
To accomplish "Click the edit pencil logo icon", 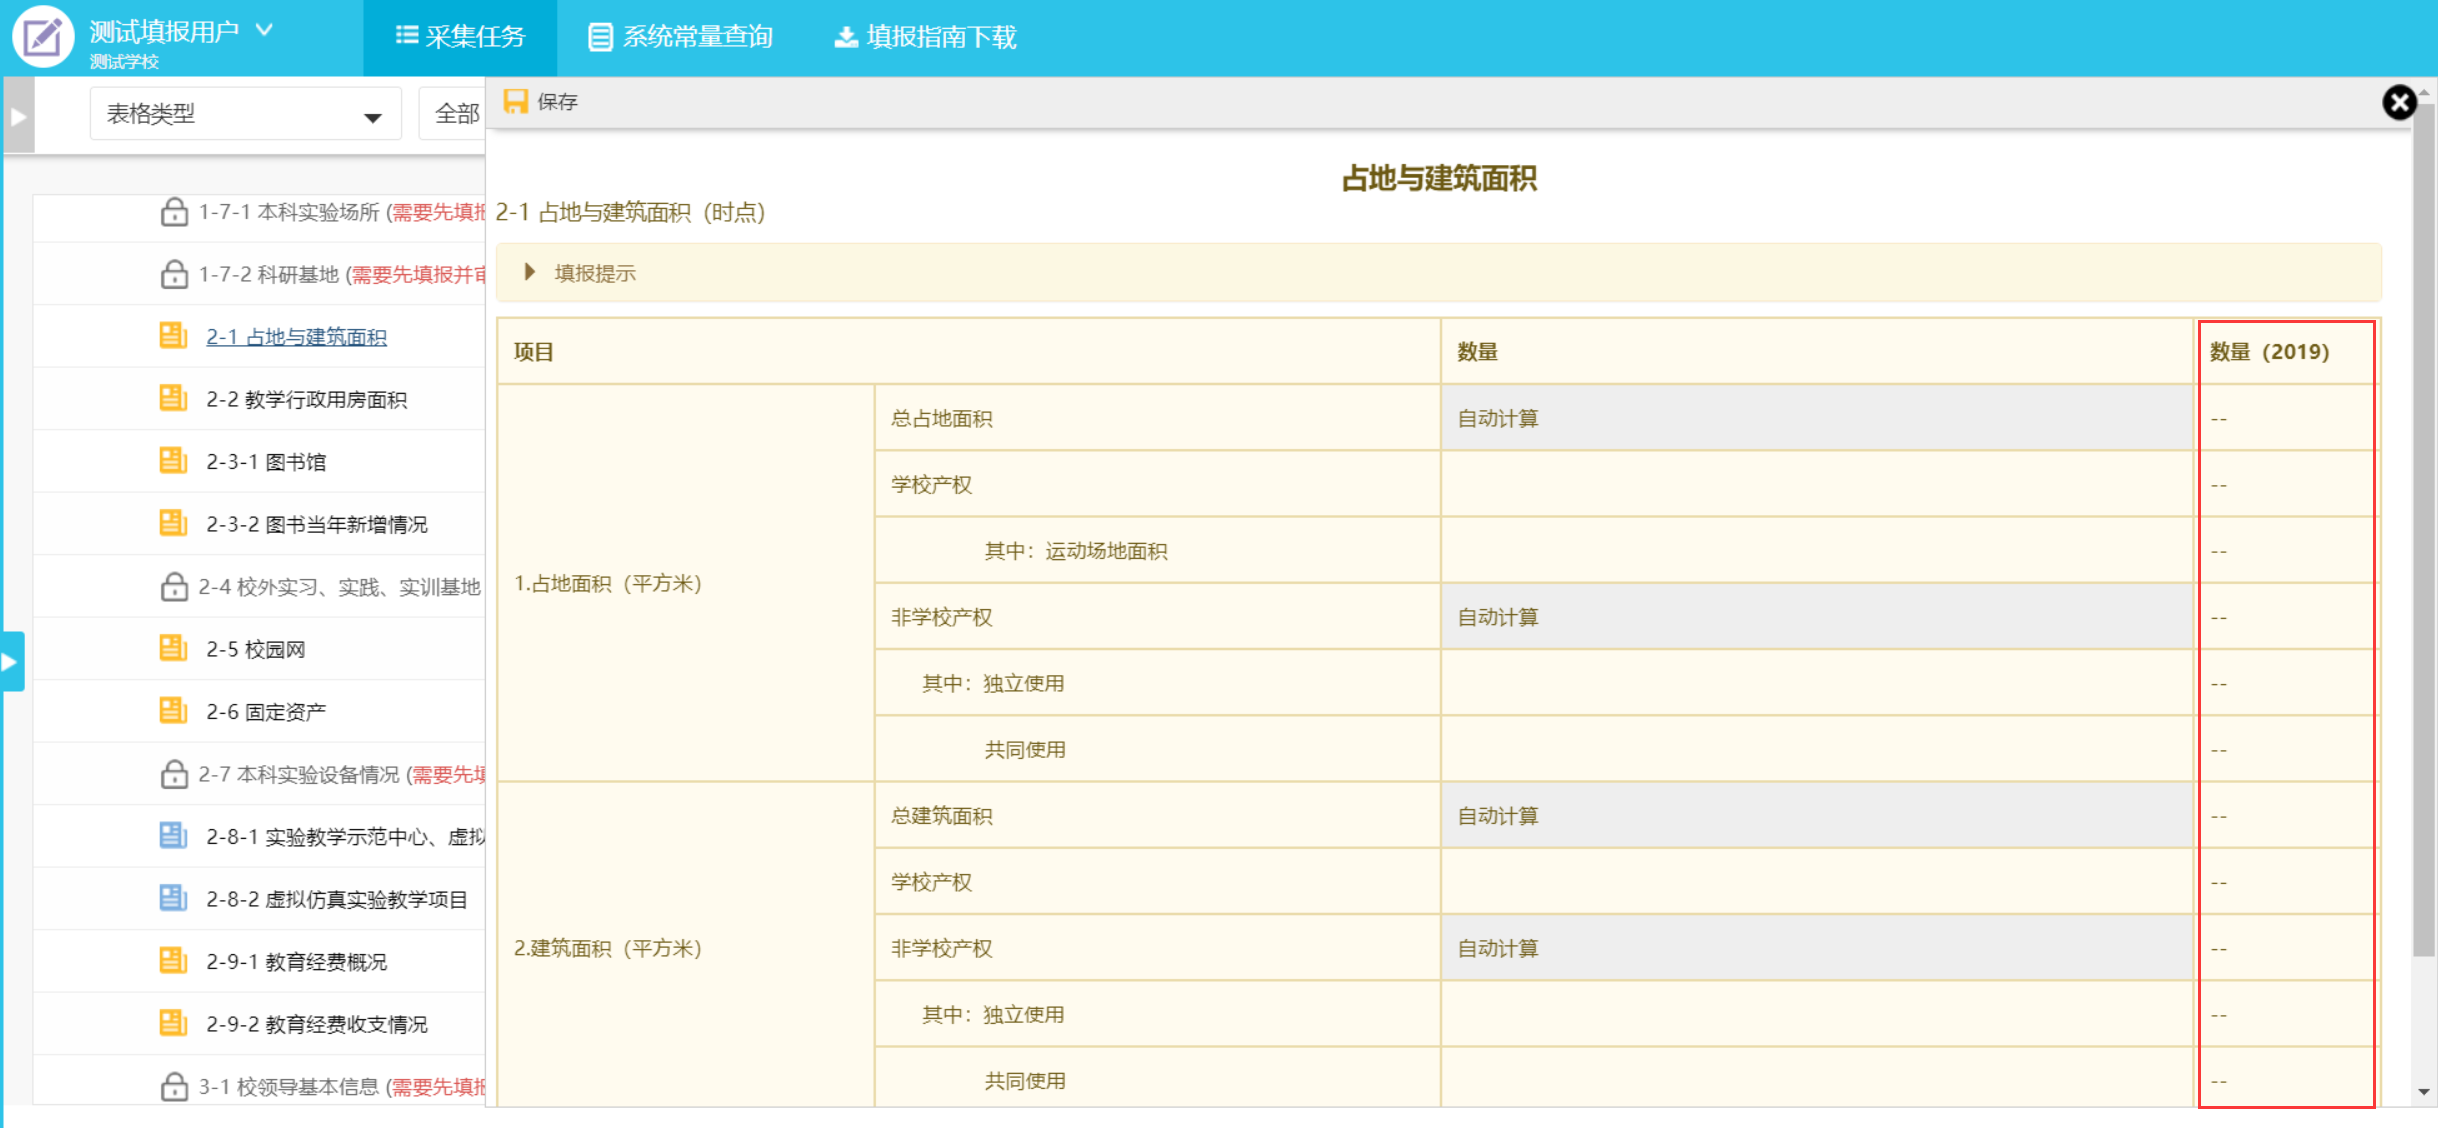I will click(x=42, y=37).
